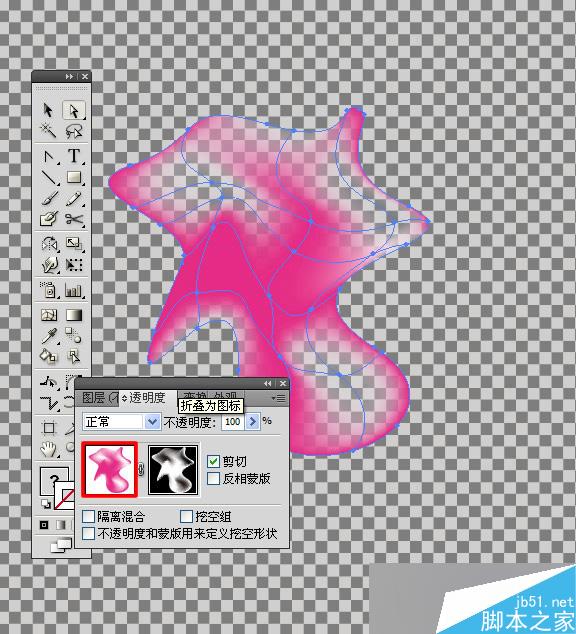Collapse the transparency panel to icons

tap(268, 383)
